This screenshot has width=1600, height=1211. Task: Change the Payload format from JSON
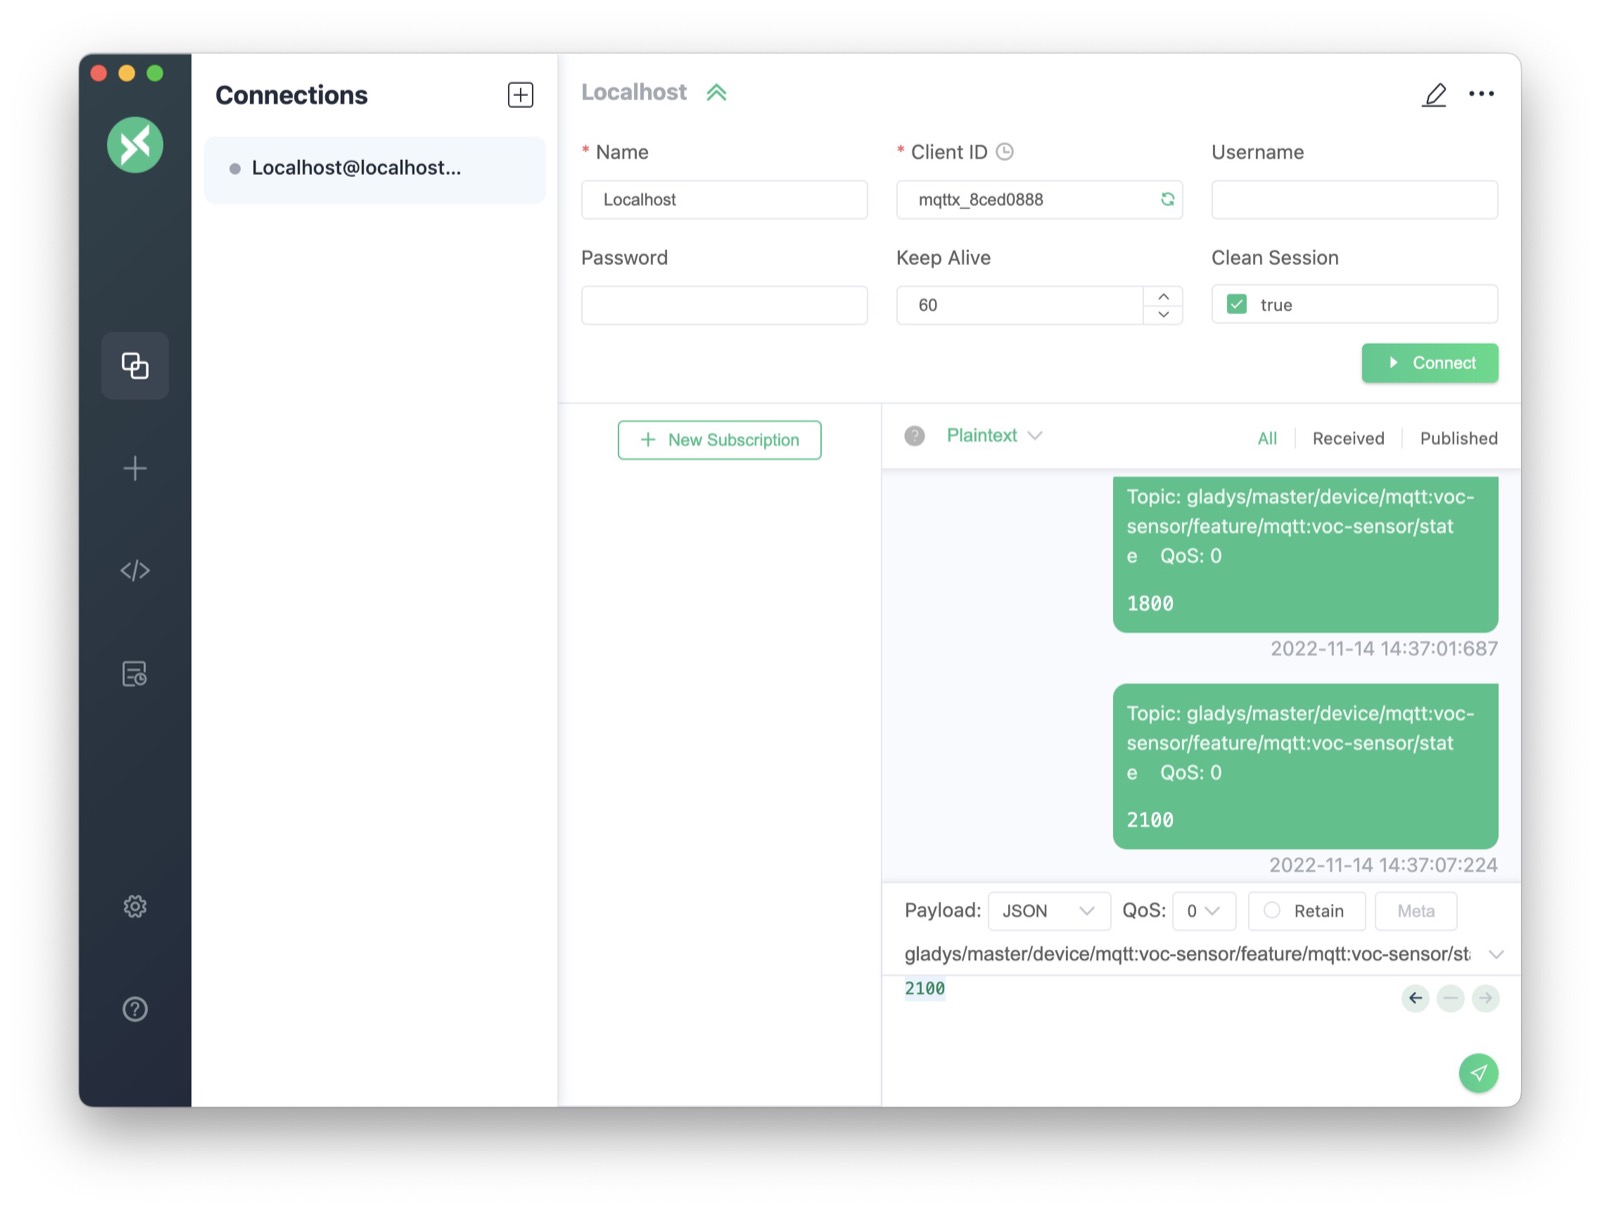tap(1048, 910)
